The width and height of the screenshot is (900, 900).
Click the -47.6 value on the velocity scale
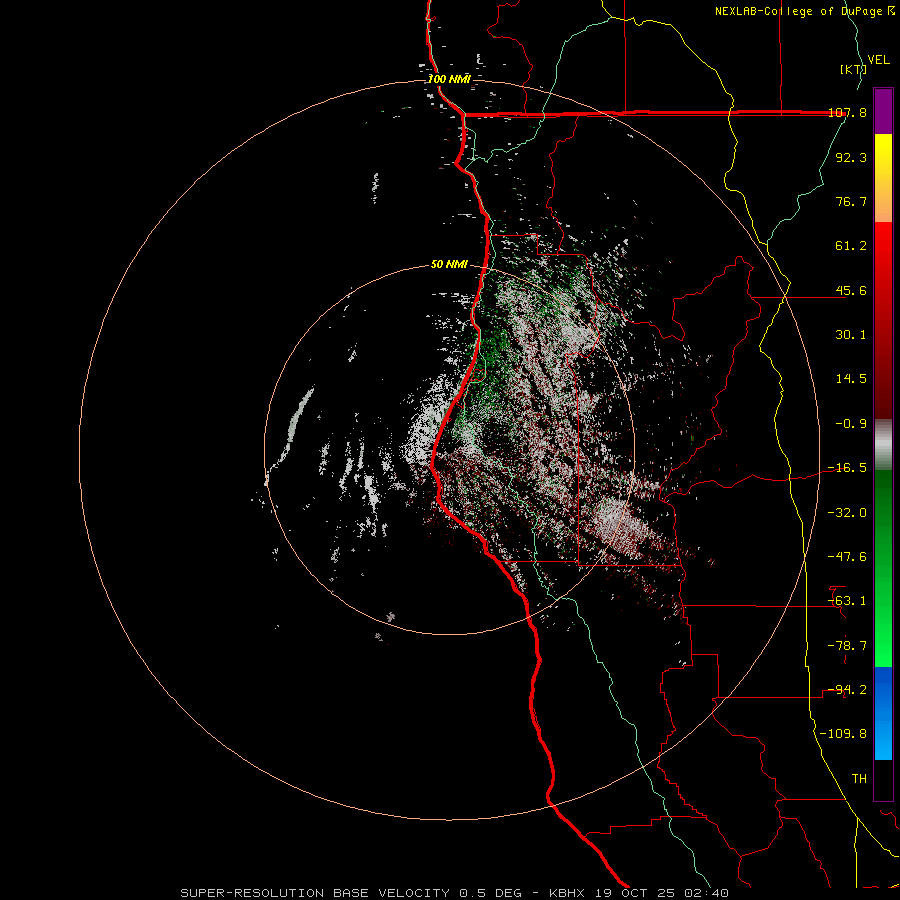(x=847, y=557)
